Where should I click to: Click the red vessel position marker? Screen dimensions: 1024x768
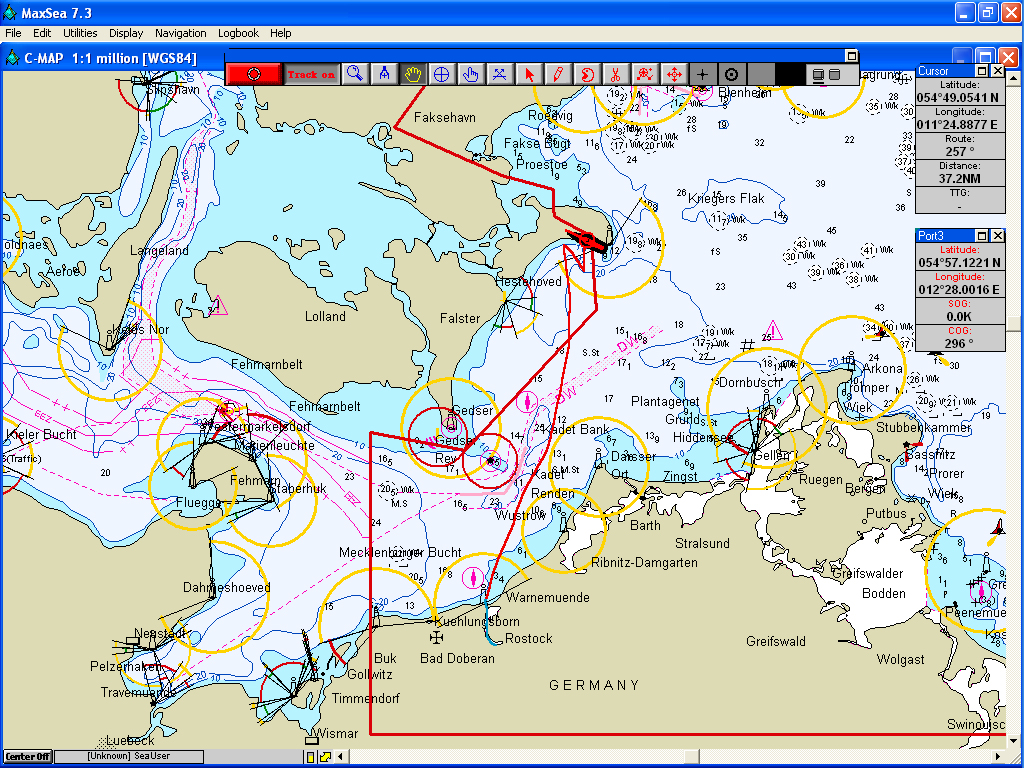[x=586, y=240]
